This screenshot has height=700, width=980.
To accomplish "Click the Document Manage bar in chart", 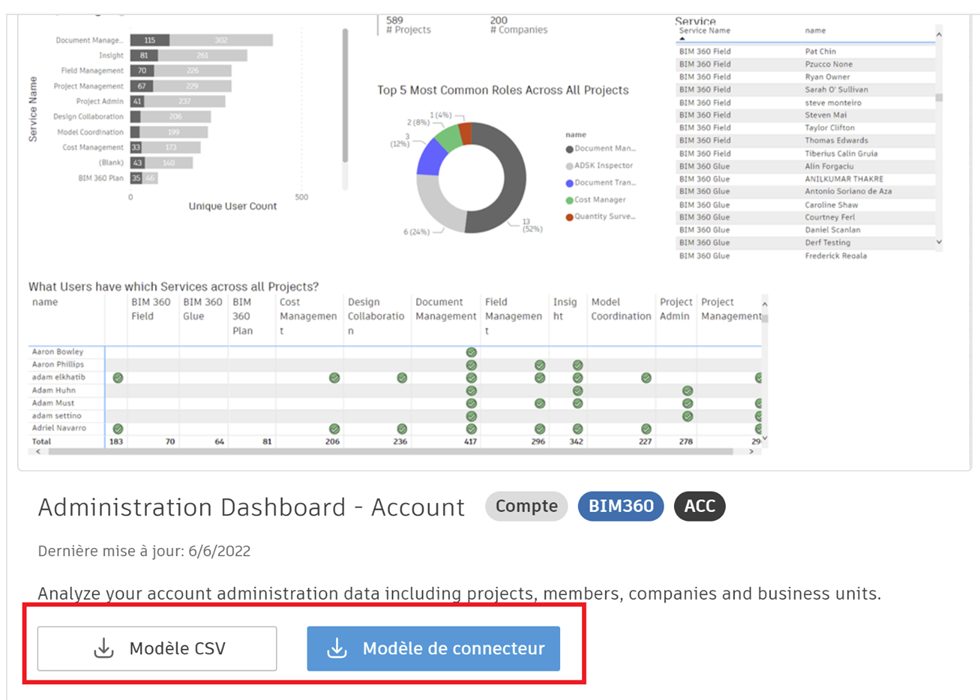I will [x=201, y=40].
